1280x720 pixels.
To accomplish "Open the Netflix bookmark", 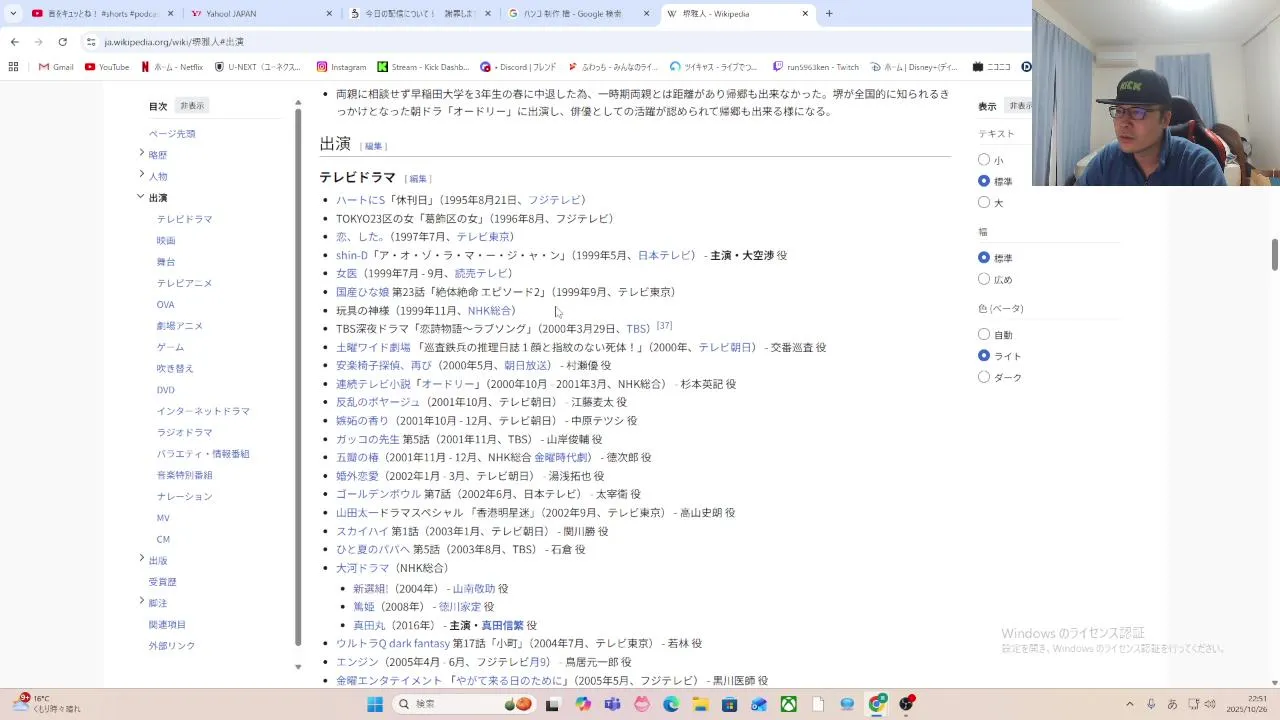I will coord(172,67).
